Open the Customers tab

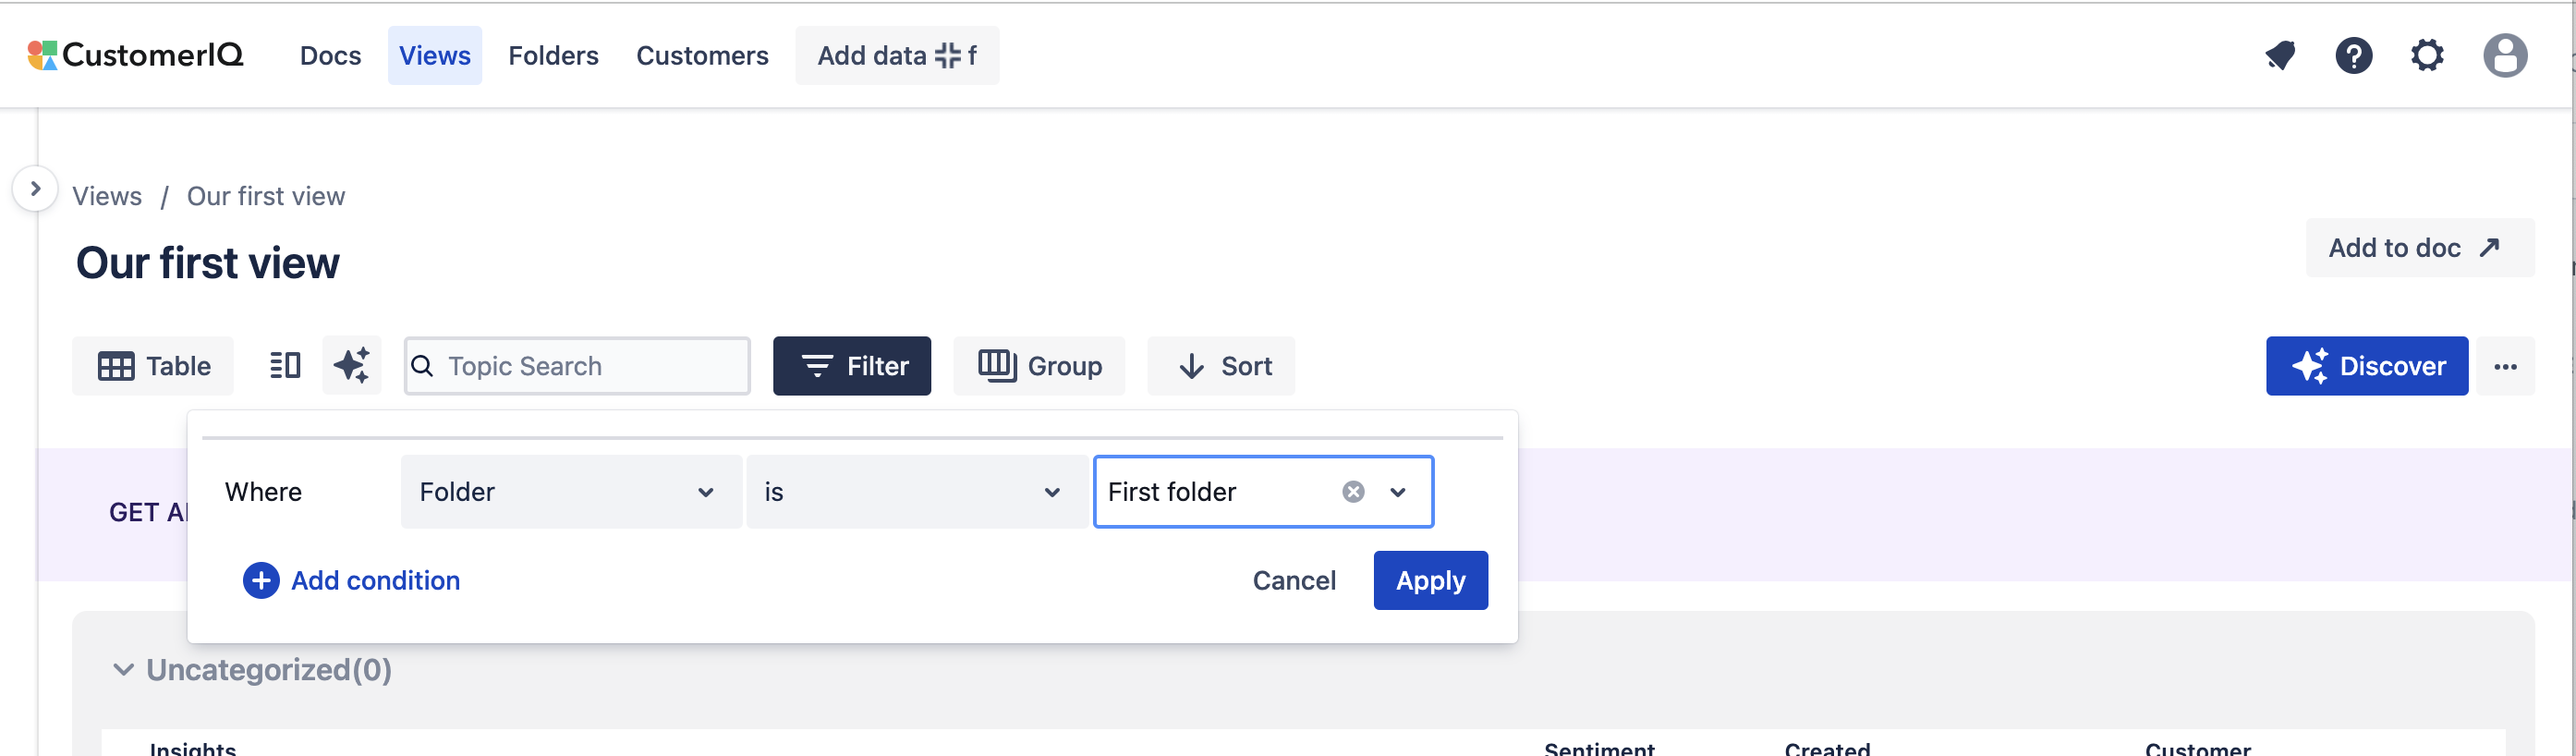(702, 55)
